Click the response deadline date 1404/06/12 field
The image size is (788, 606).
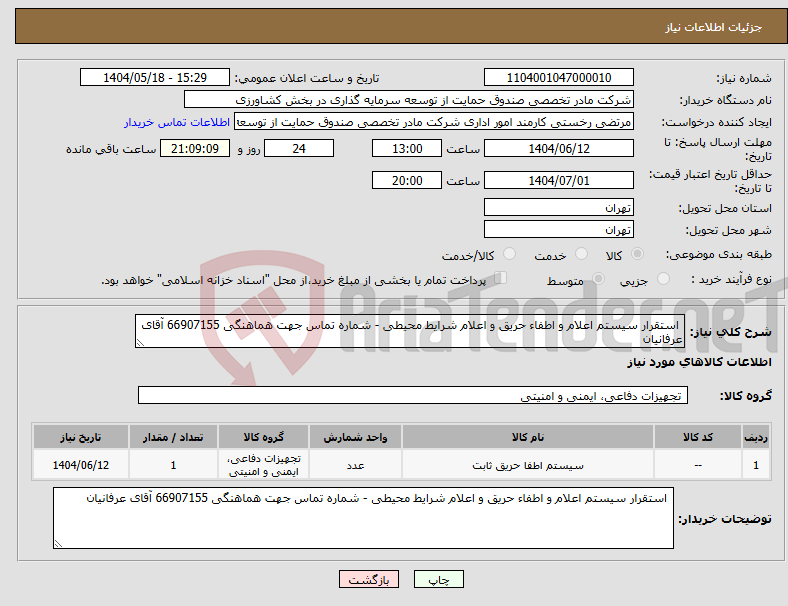(559, 148)
